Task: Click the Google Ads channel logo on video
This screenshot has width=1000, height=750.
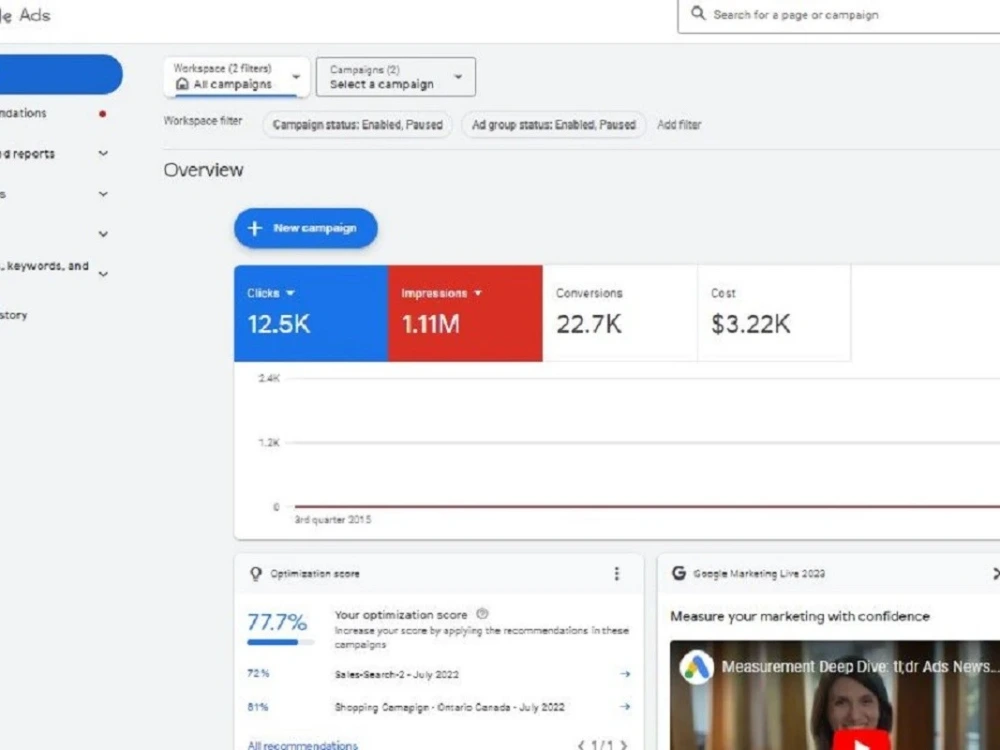Action: tap(696, 667)
